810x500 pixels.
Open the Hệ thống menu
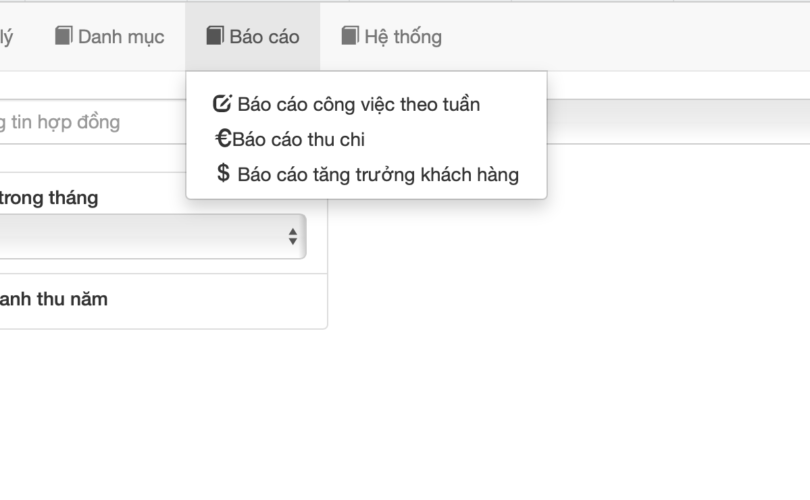[x=391, y=37]
